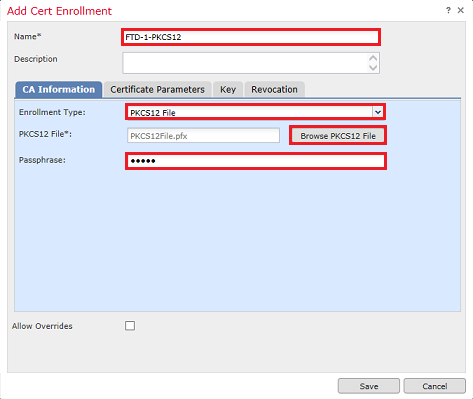Click the 'Allow Overrides' label
473x399 pixels.
coord(42,326)
